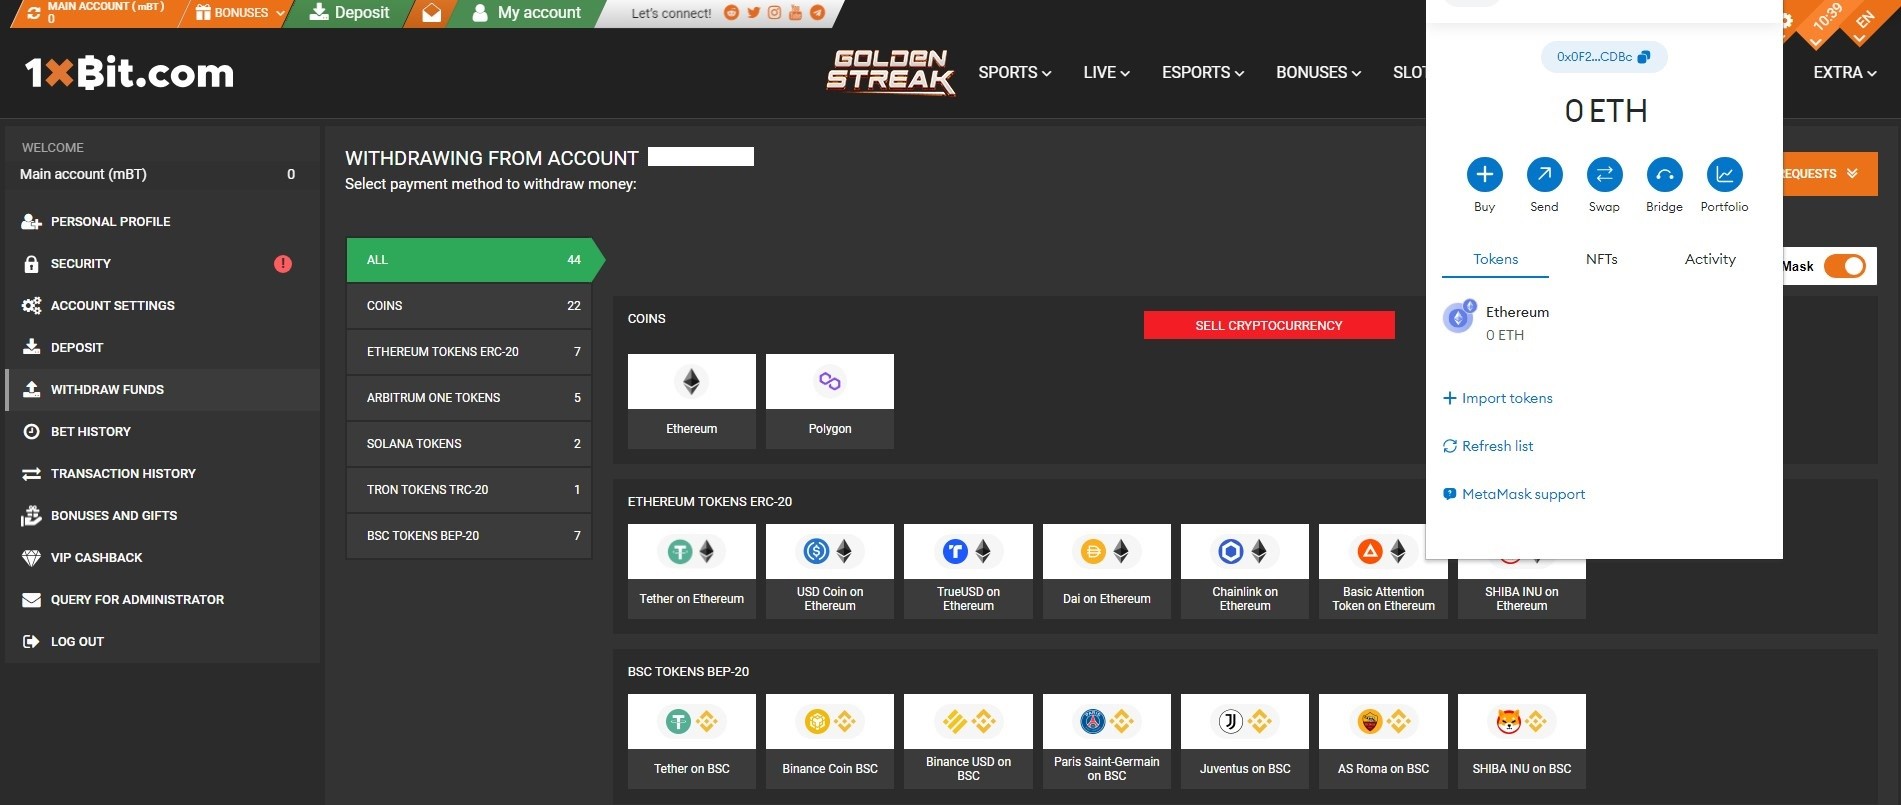Select AS Roma on BSC tile
The height and width of the screenshot is (805, 1901).
1383,741
